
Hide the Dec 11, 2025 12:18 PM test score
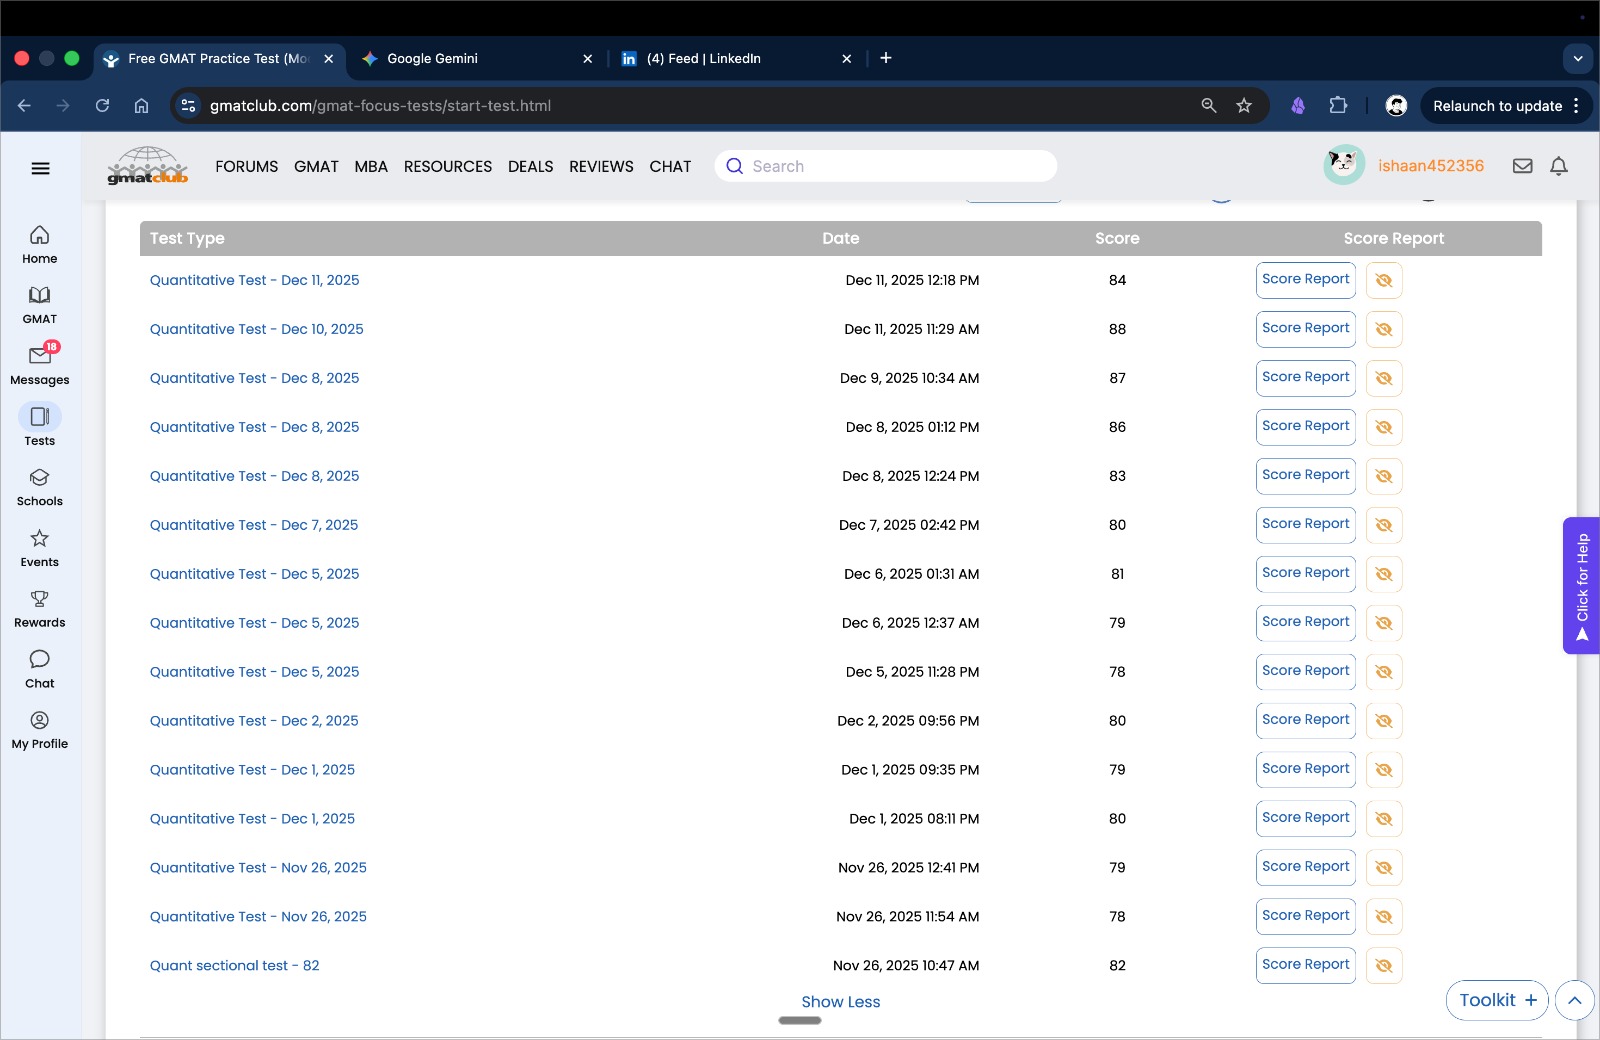pos(1384,281)
